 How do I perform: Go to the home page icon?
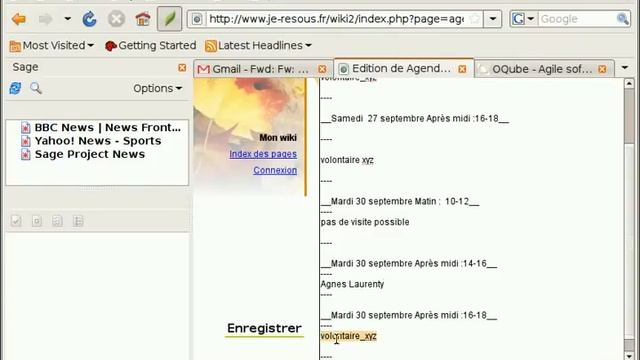tap(143, 19)
